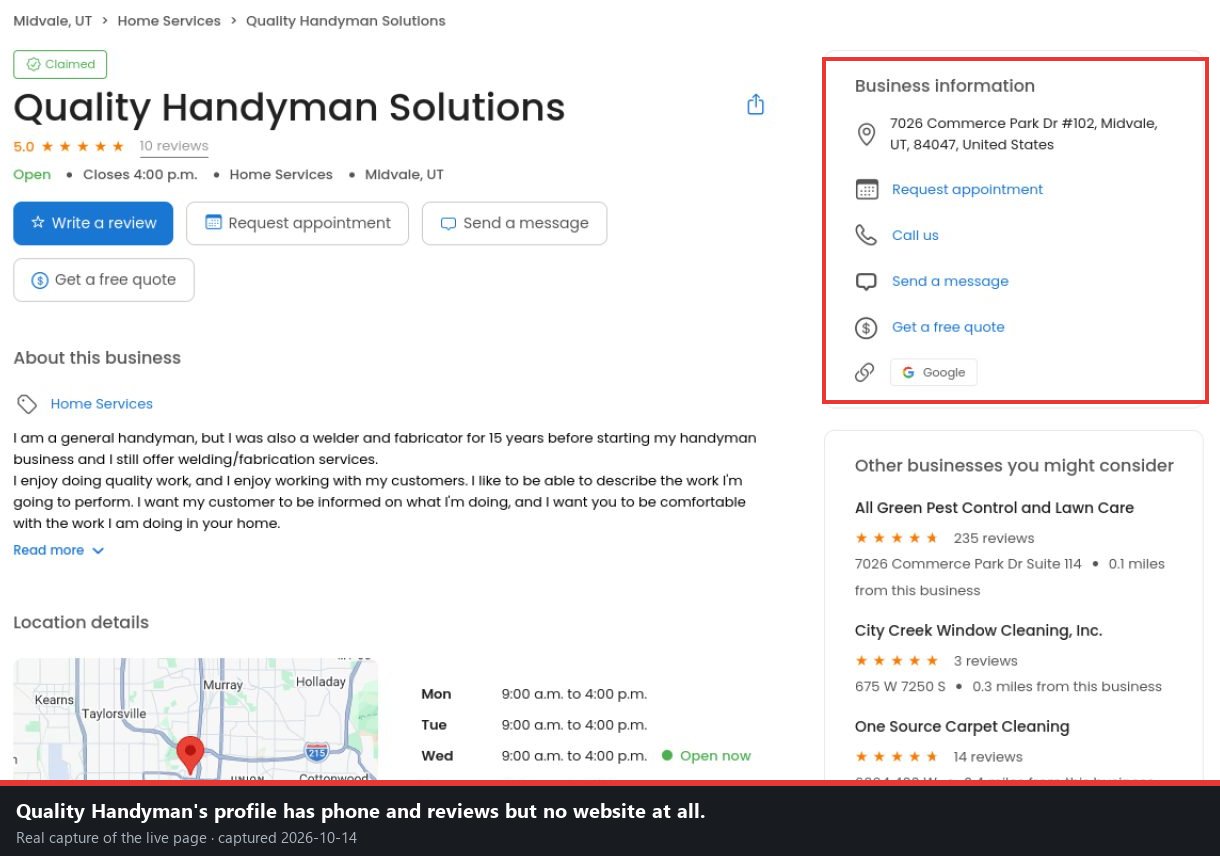
Task: Open All Green Pest Control and Lawn Care
Action: [994, 508]
